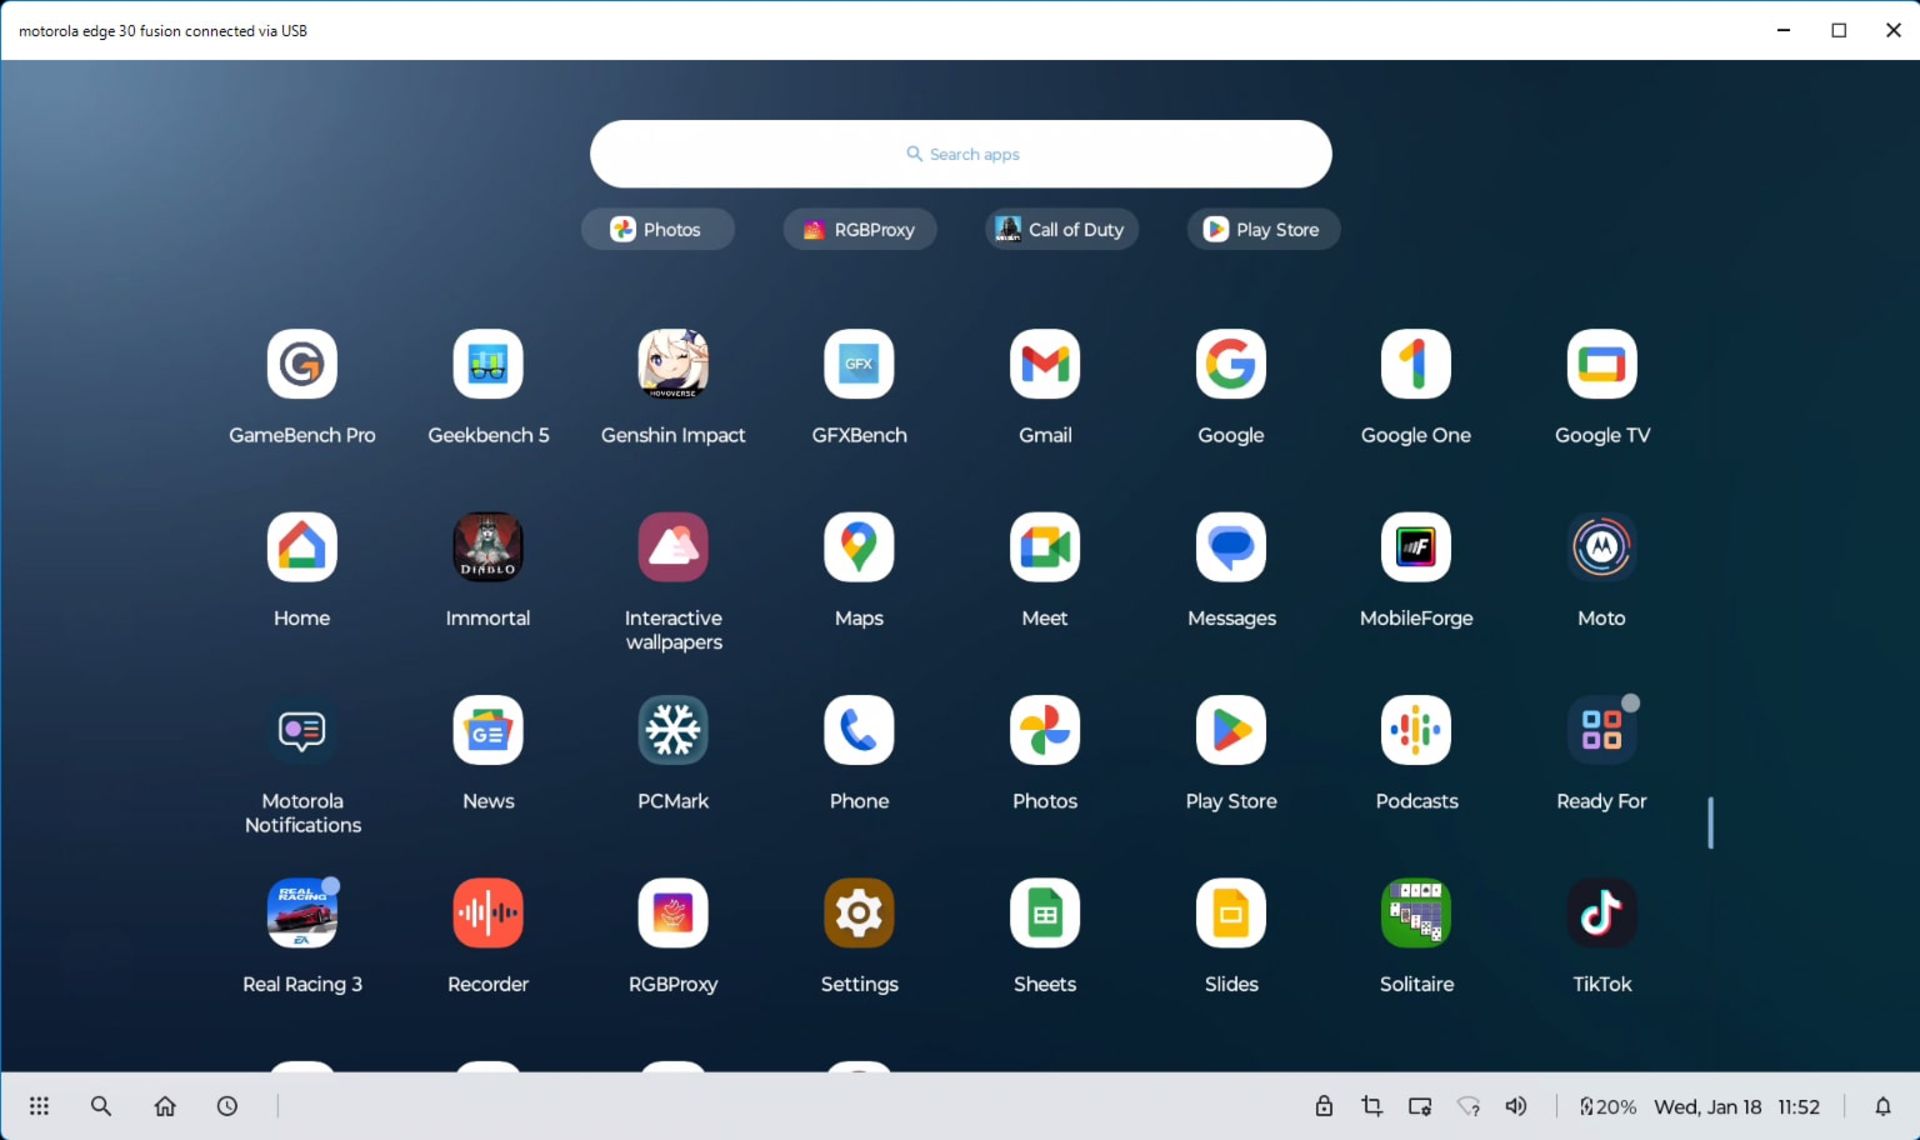
Task: Click Search apps input field
Action: pyautogui.click(x=961, y=153)
